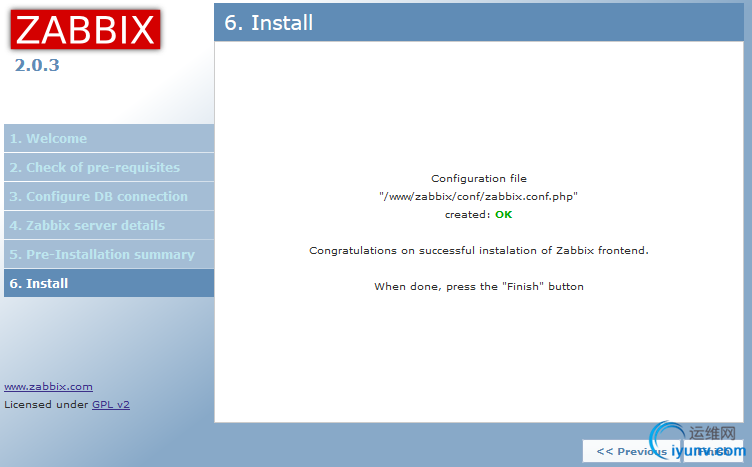Open the www.zabbix.com link
The height and width of the screenshot is (467, 752).
coord(48,386)
